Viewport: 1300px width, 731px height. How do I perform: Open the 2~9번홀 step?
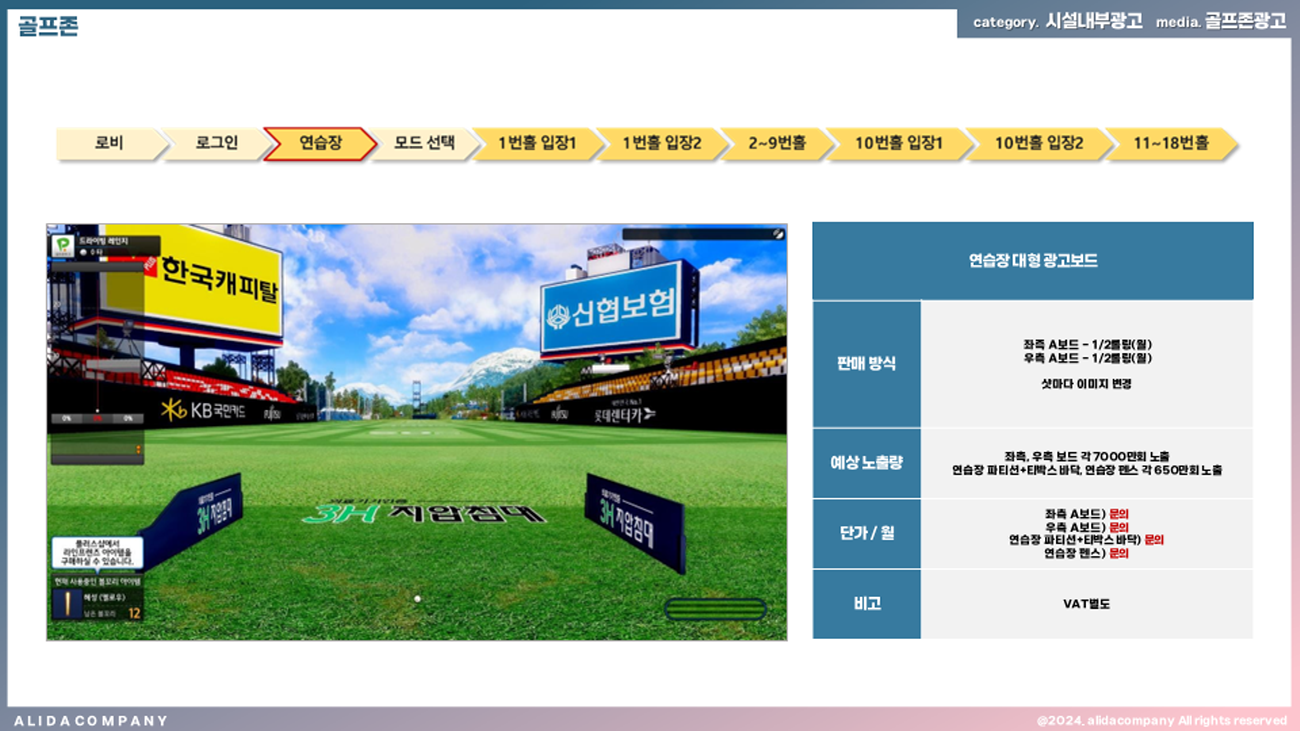point(776,143)
